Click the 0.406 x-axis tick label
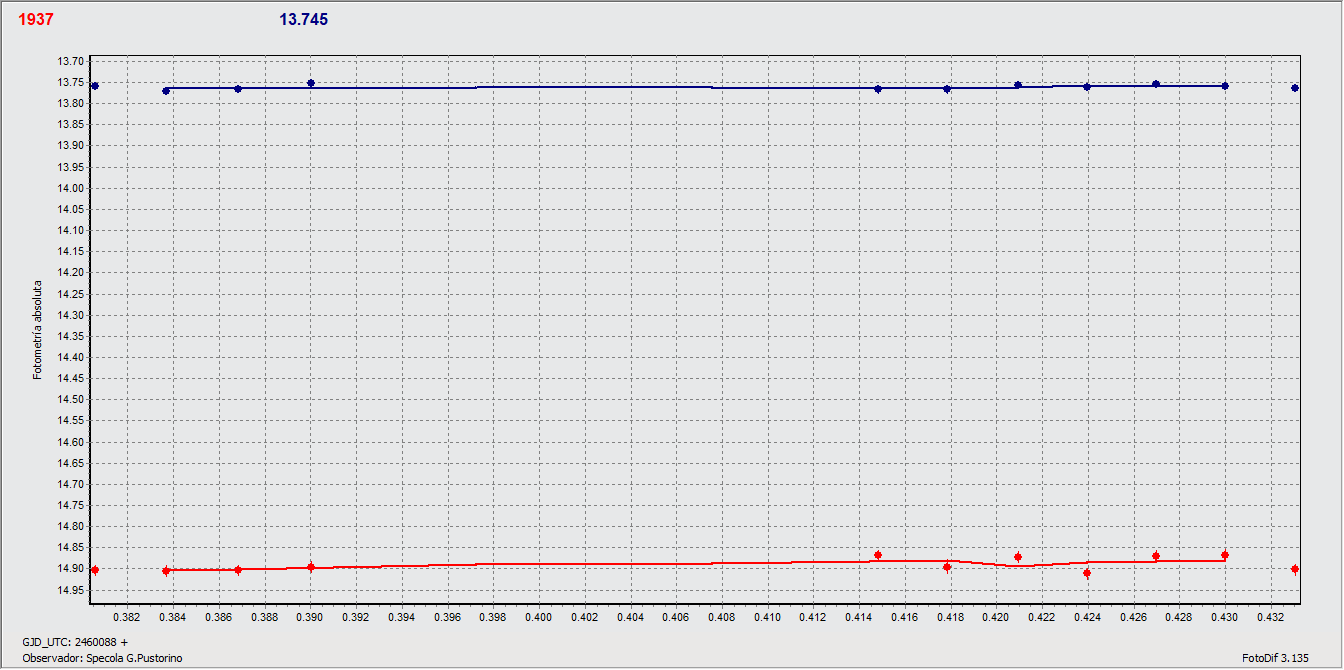 [676, 618]
